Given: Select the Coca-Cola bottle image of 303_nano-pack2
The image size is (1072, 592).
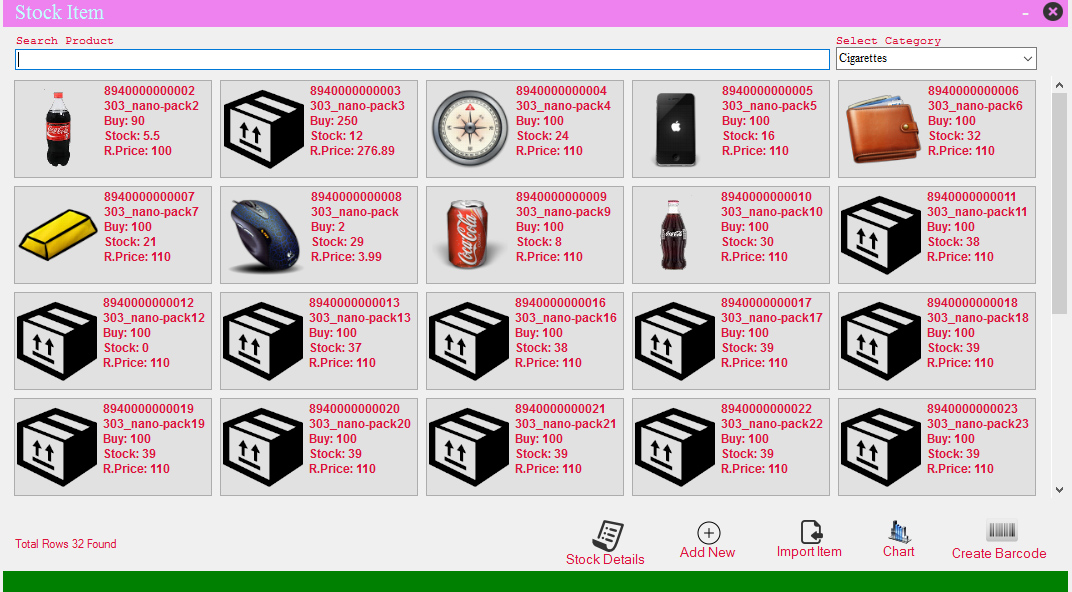Looking at the screenshot, I should pos(59,129).
